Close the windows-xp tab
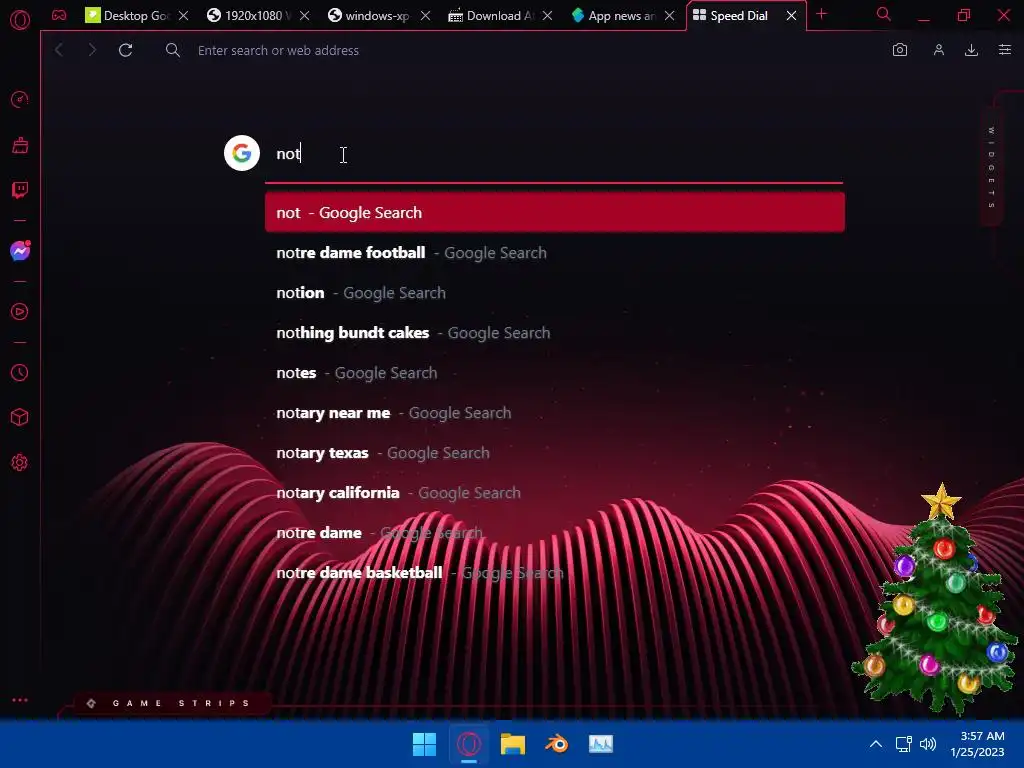The height and width of the screenshot is (768, 1024). click(x=425, y=16)
